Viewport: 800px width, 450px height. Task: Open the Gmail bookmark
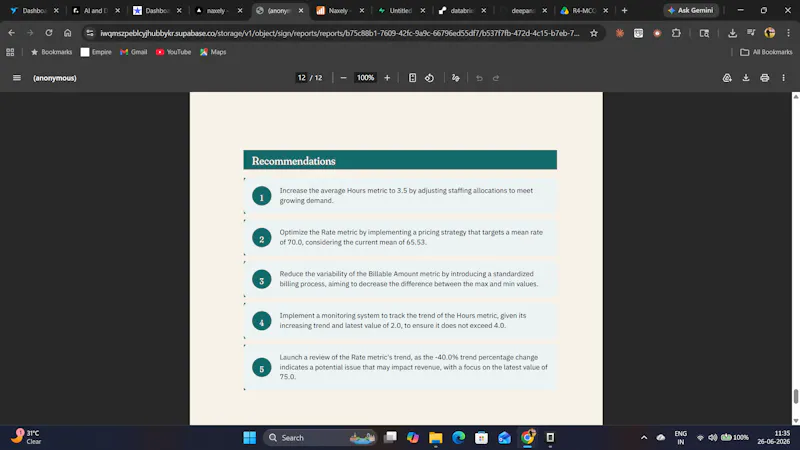pyautogui.click(x=134, y=52)
